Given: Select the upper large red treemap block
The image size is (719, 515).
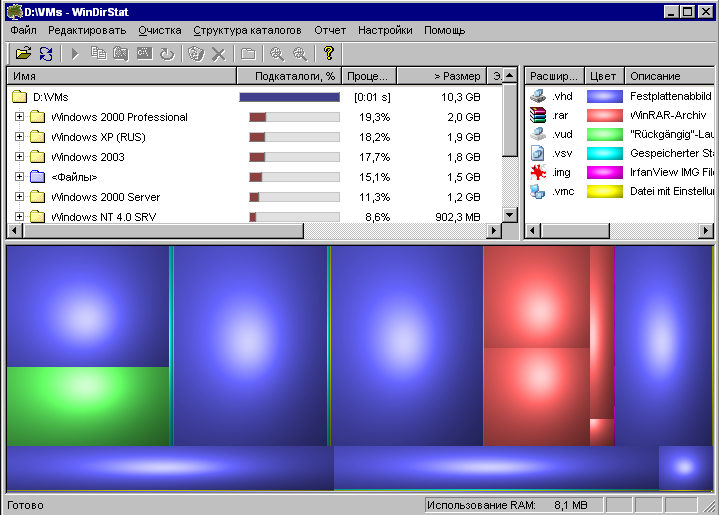Looking at the screenshot, I should click(x=536, y=297).
